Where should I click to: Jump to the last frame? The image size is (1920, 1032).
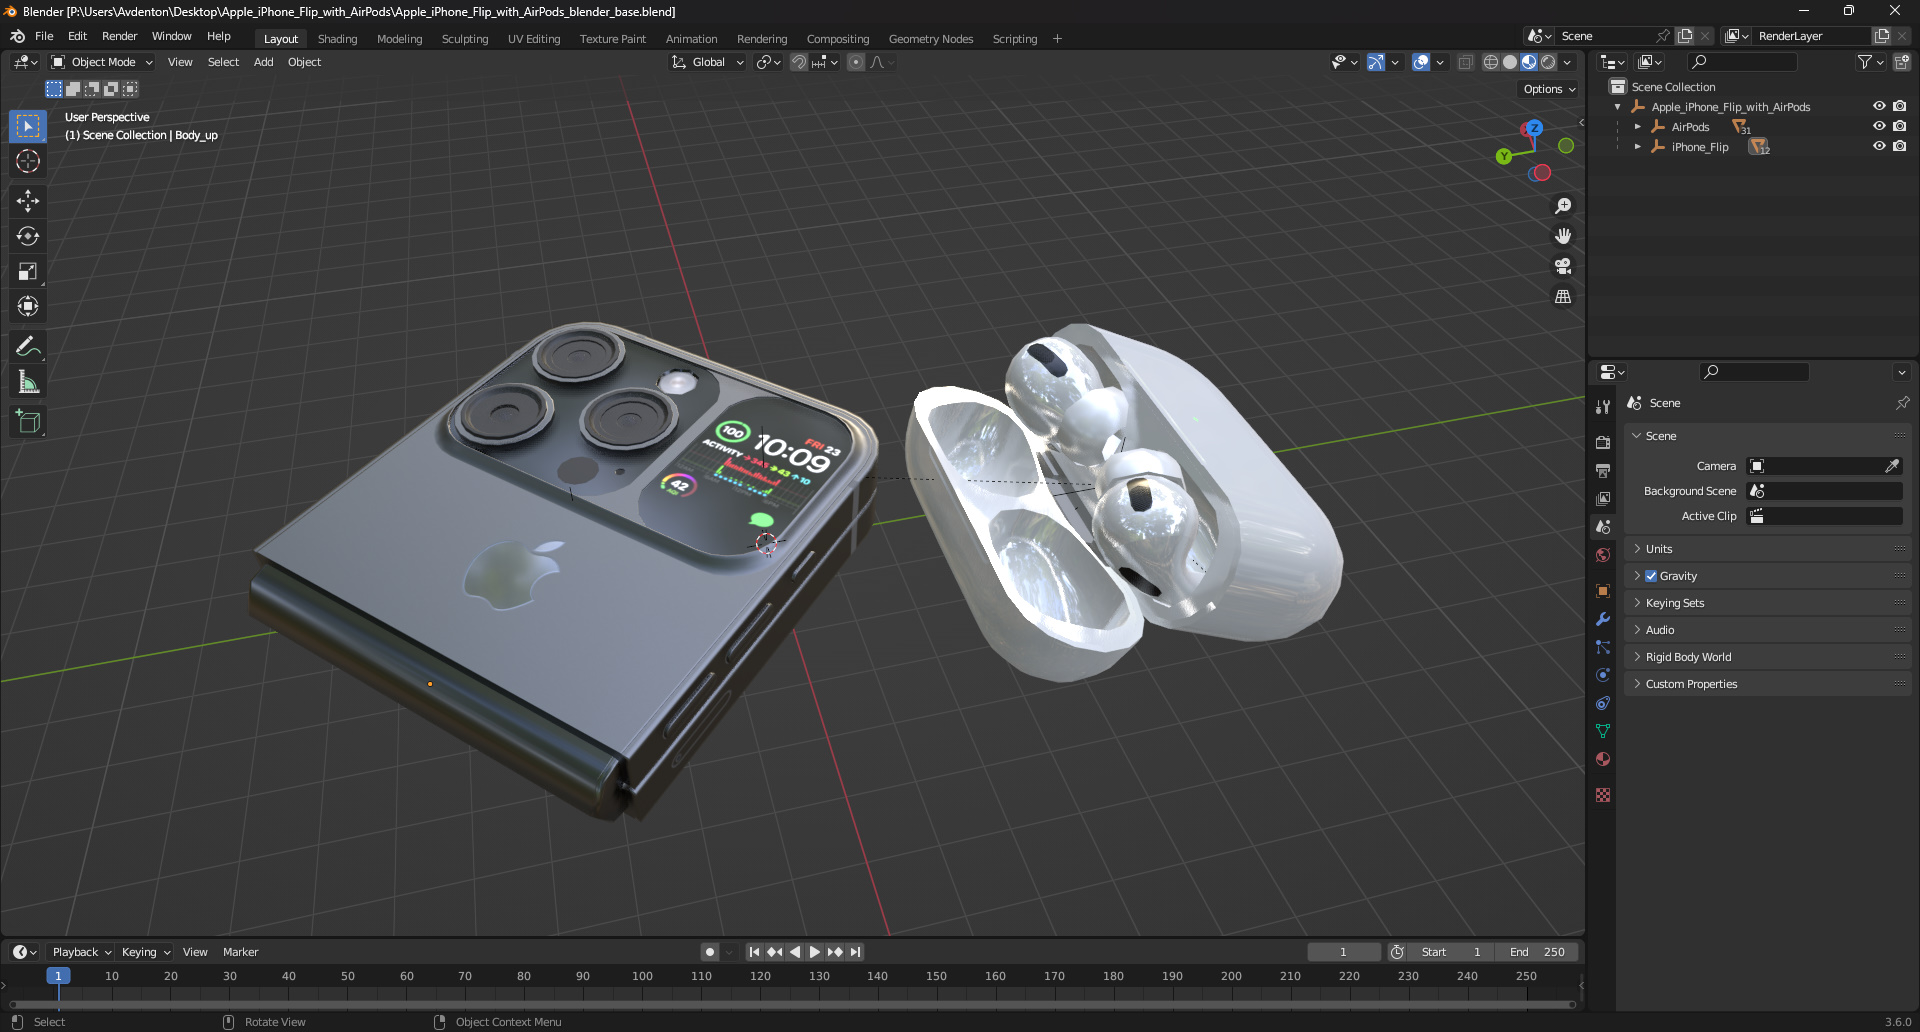855,952
